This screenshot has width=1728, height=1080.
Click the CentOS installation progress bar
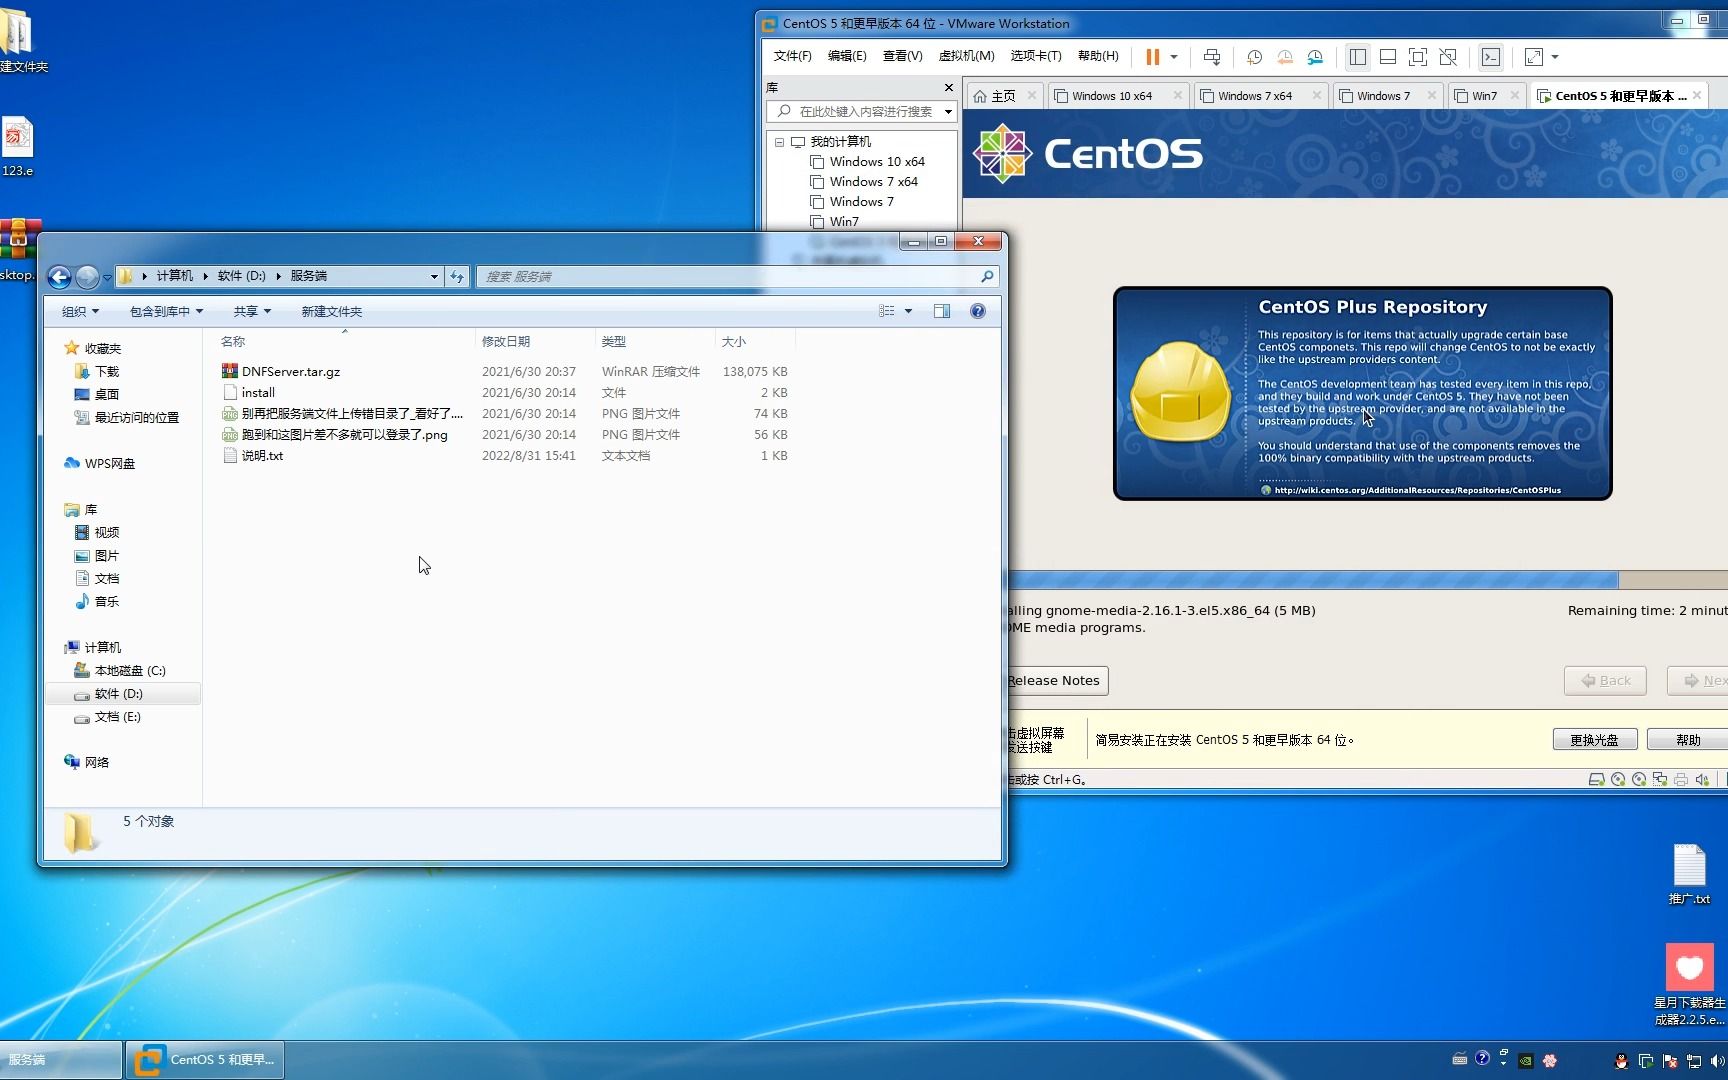1366,580
